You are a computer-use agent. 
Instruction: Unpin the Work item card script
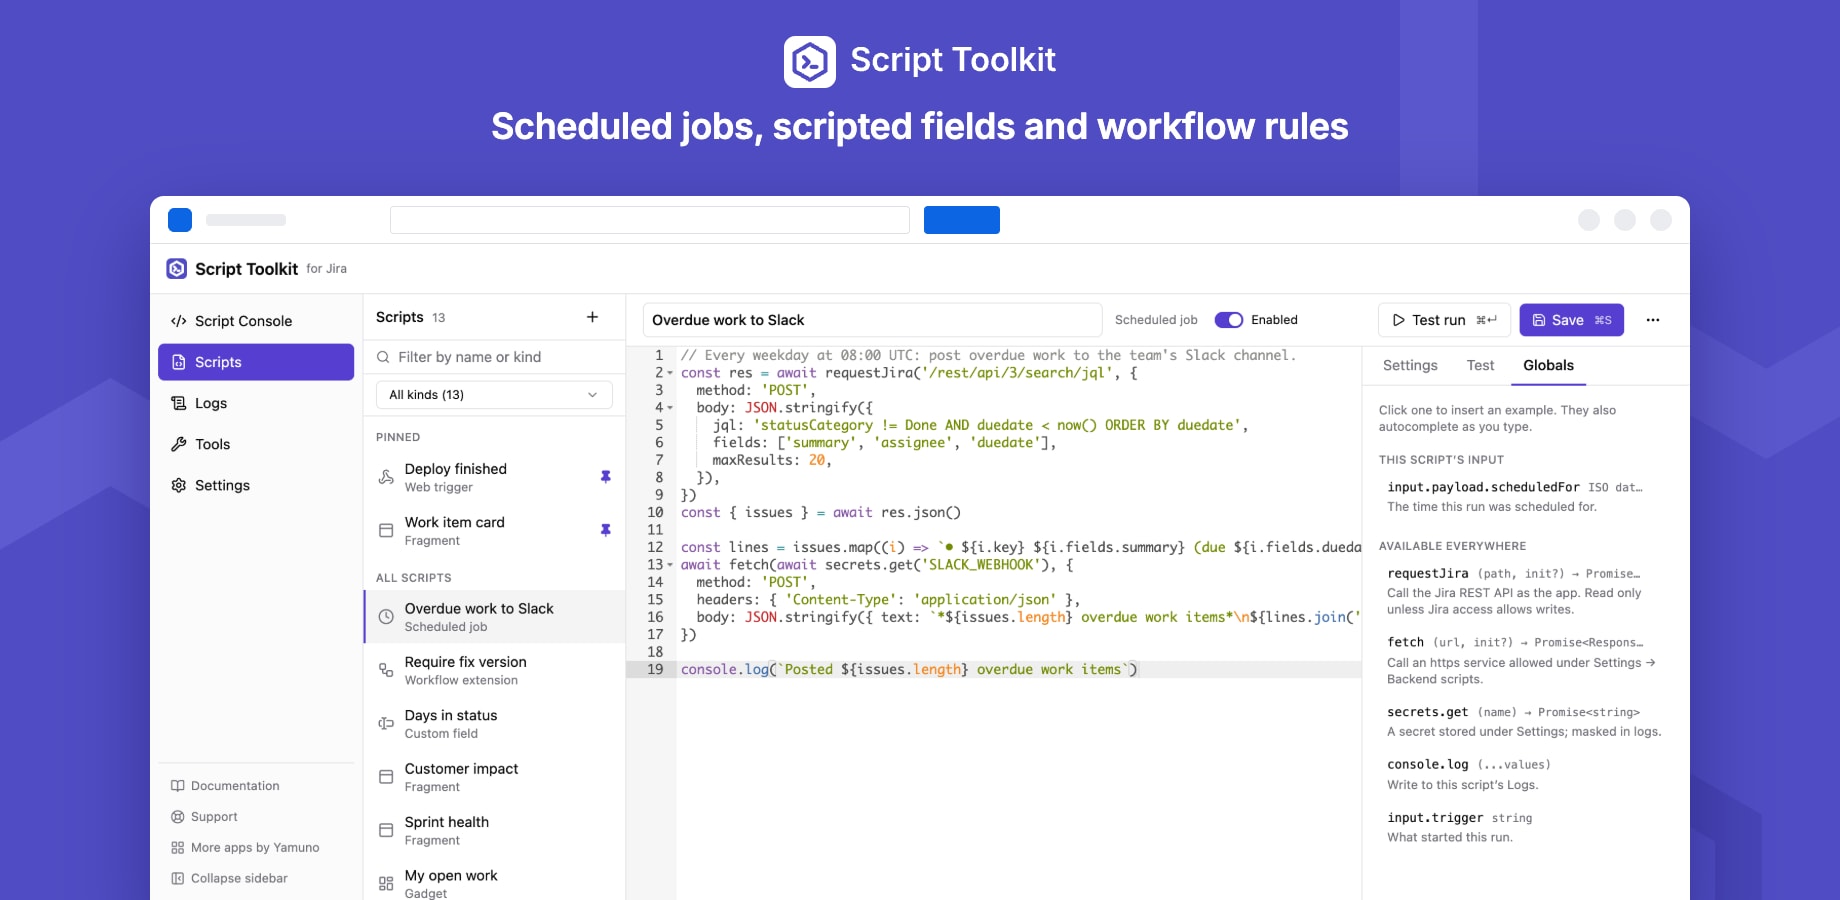point(605,530)
